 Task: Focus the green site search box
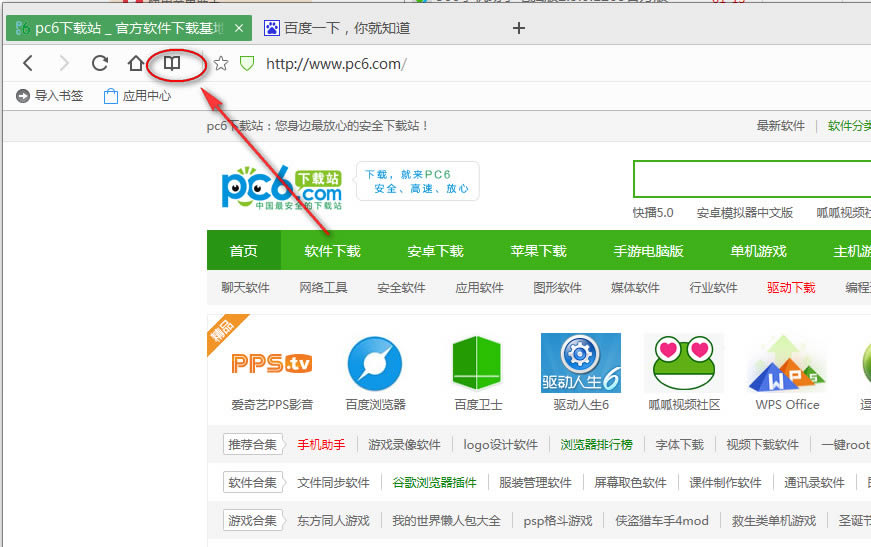coord(752,179)
